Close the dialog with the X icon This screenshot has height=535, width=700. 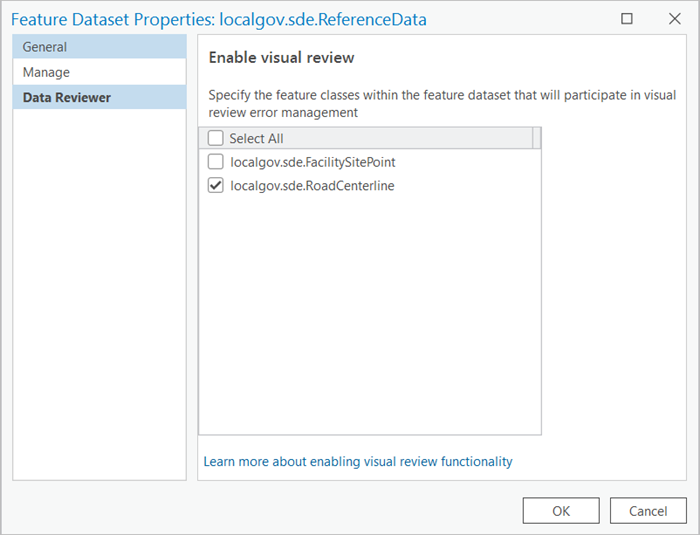coord(674,19)
